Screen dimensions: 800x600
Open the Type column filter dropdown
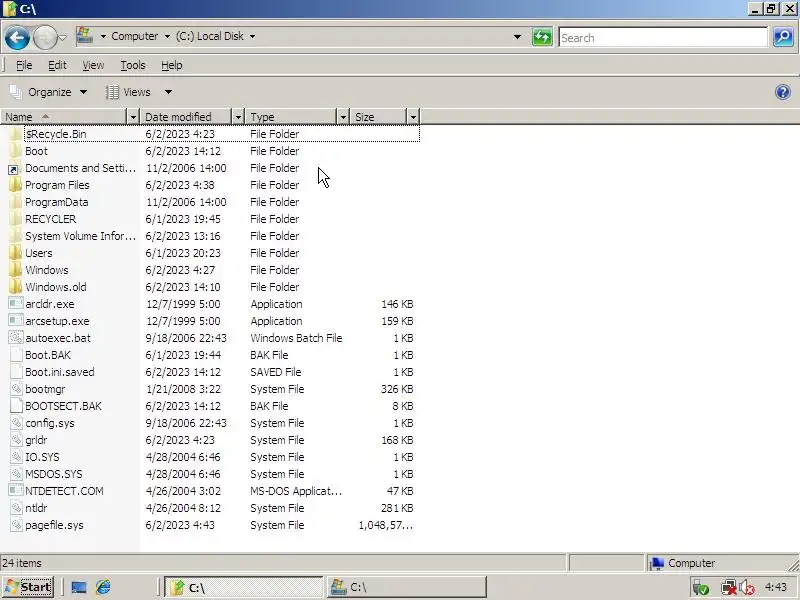pyautogui.click(x=343, y=117)
